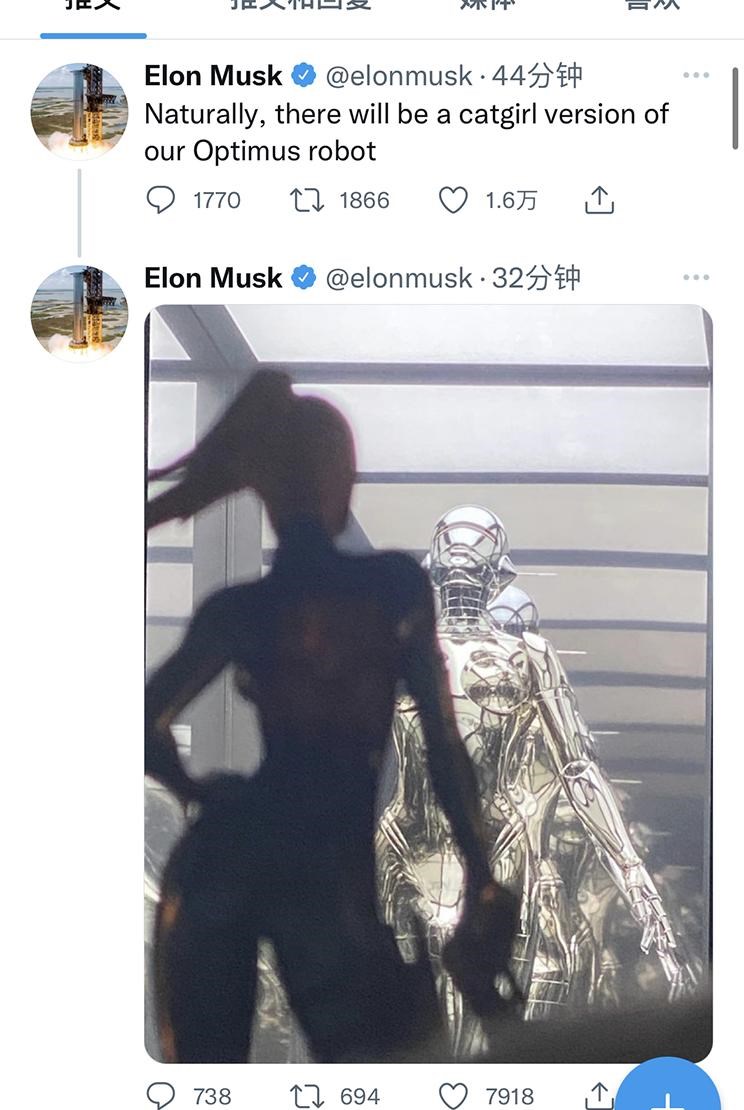Tap the blue compose tweet floating button
Screen dimensions: 744x1110
(668, 1090)
